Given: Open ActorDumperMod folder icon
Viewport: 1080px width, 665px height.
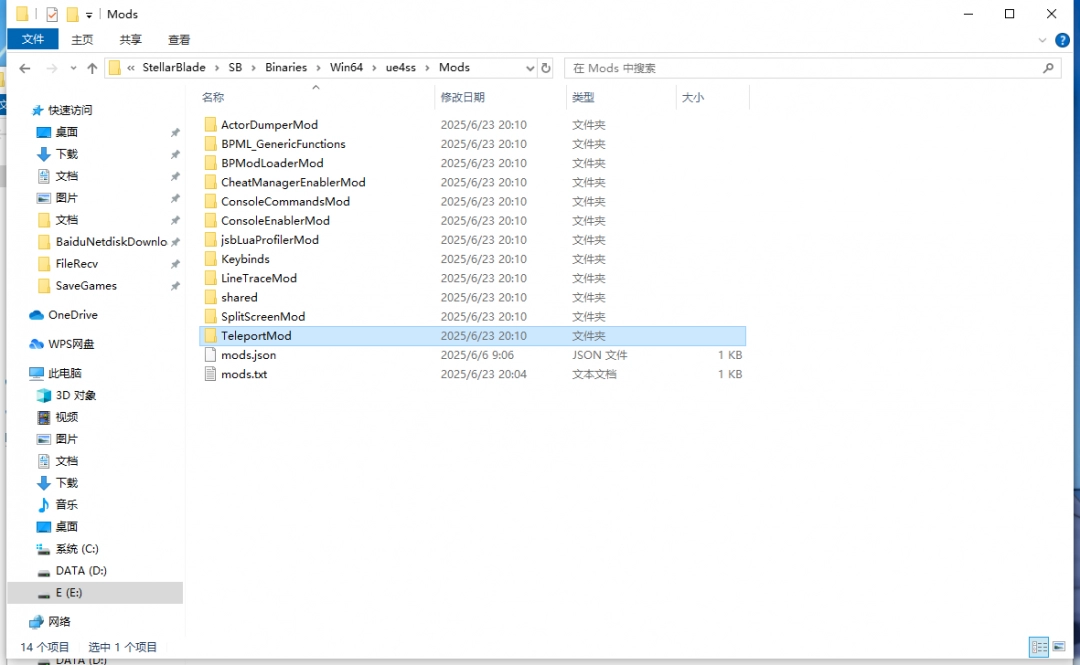Looking at the screenshot, I should tap(210, 125).
